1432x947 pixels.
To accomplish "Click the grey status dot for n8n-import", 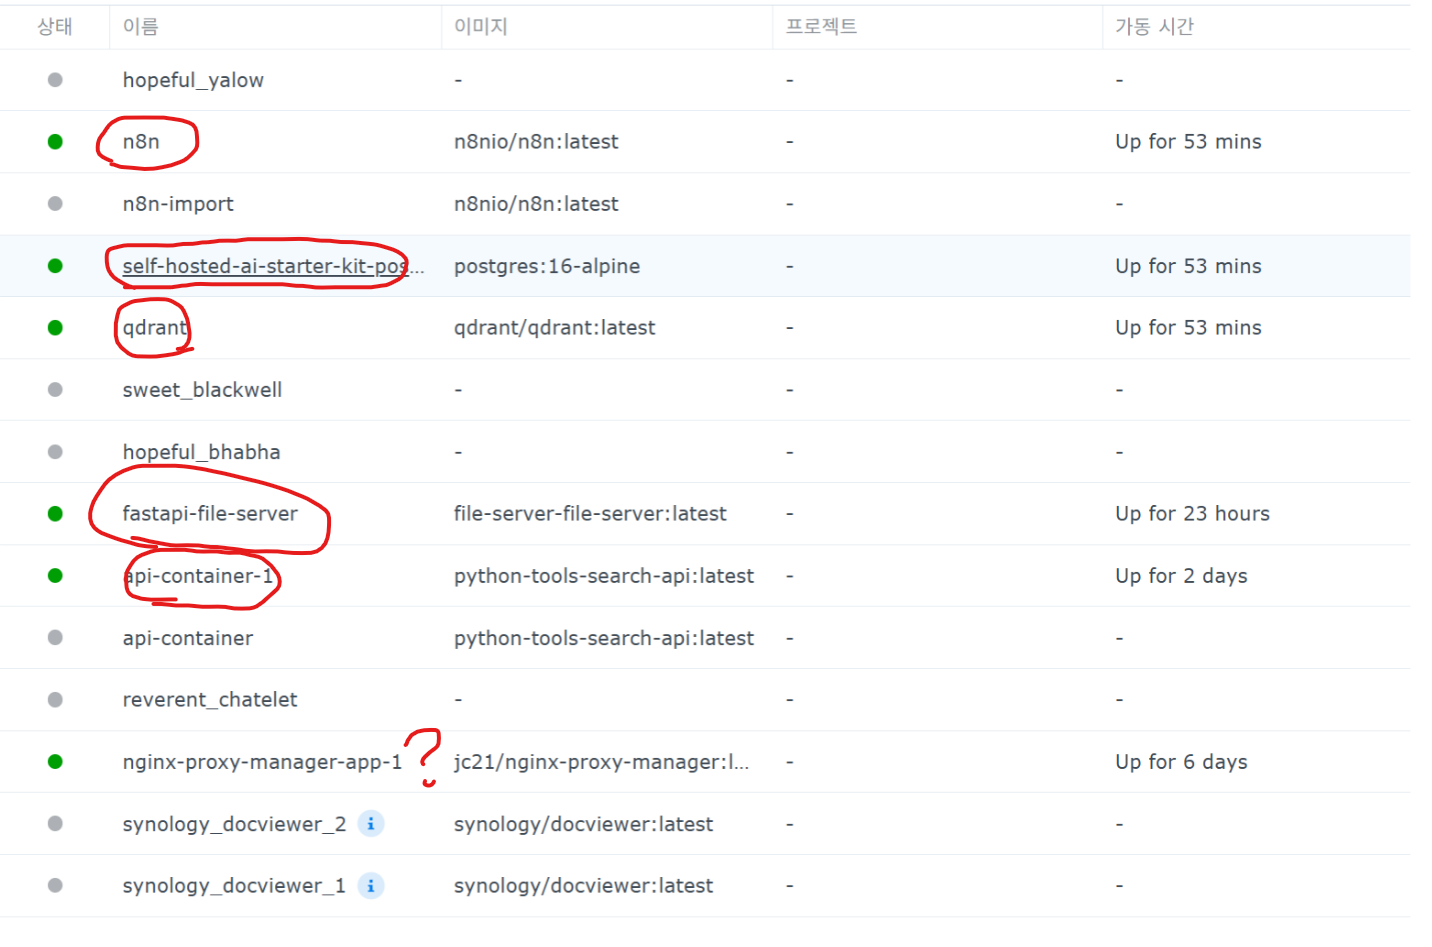I will (x=55, y=204).
